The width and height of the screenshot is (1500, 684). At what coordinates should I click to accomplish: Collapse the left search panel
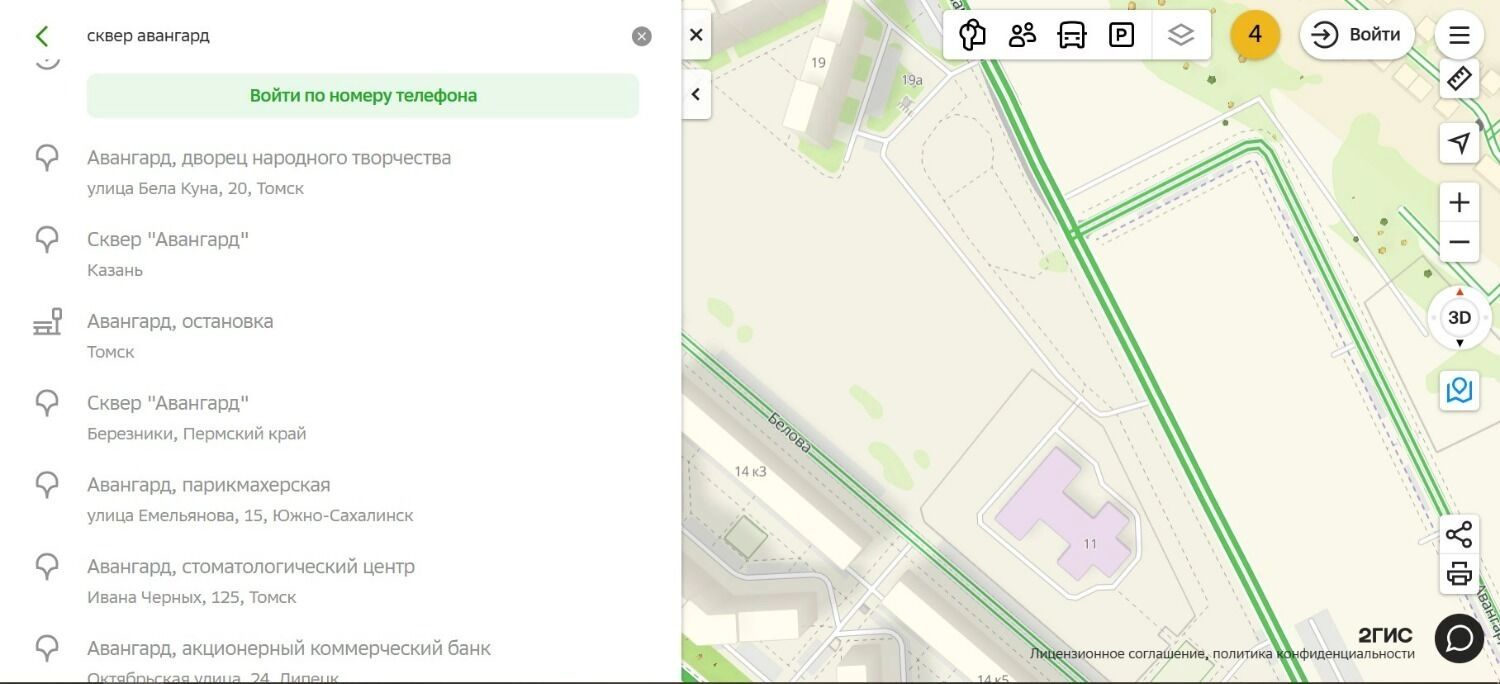click(x=696, y=95)
